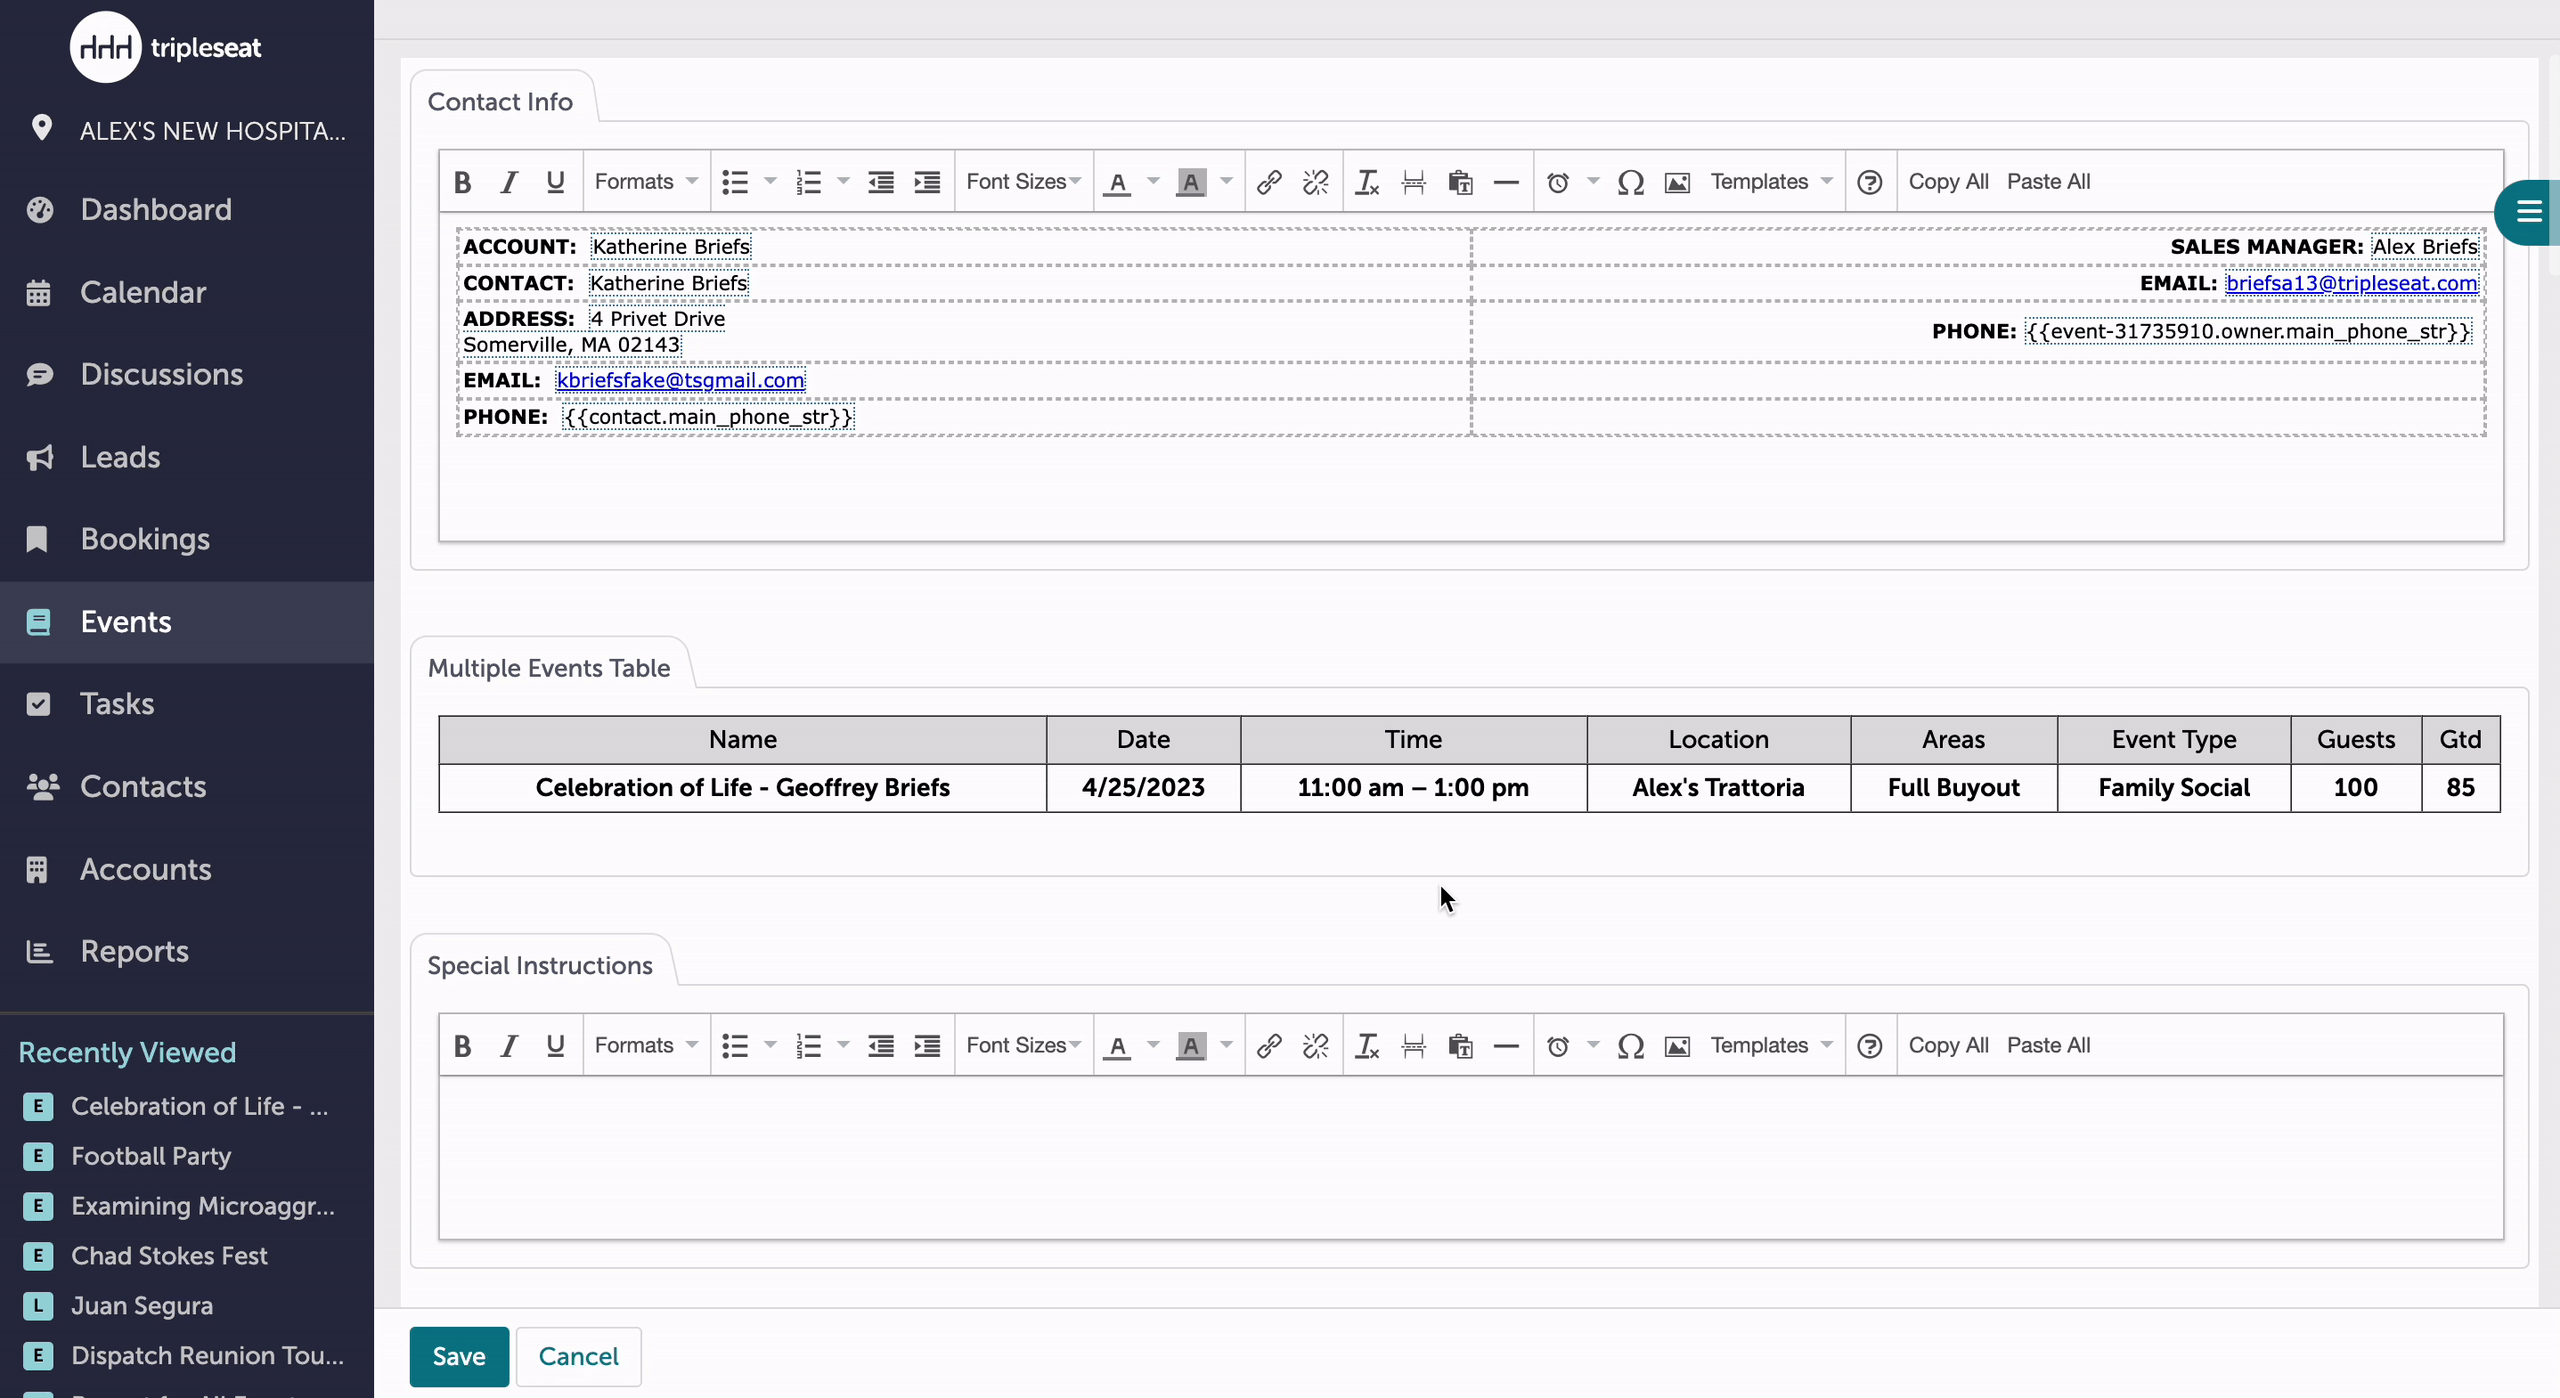This screenshot has width=2560, height=1398.
Task: Apply text color in Contact Info toolbar
Action: click(x=1117, y=182)
